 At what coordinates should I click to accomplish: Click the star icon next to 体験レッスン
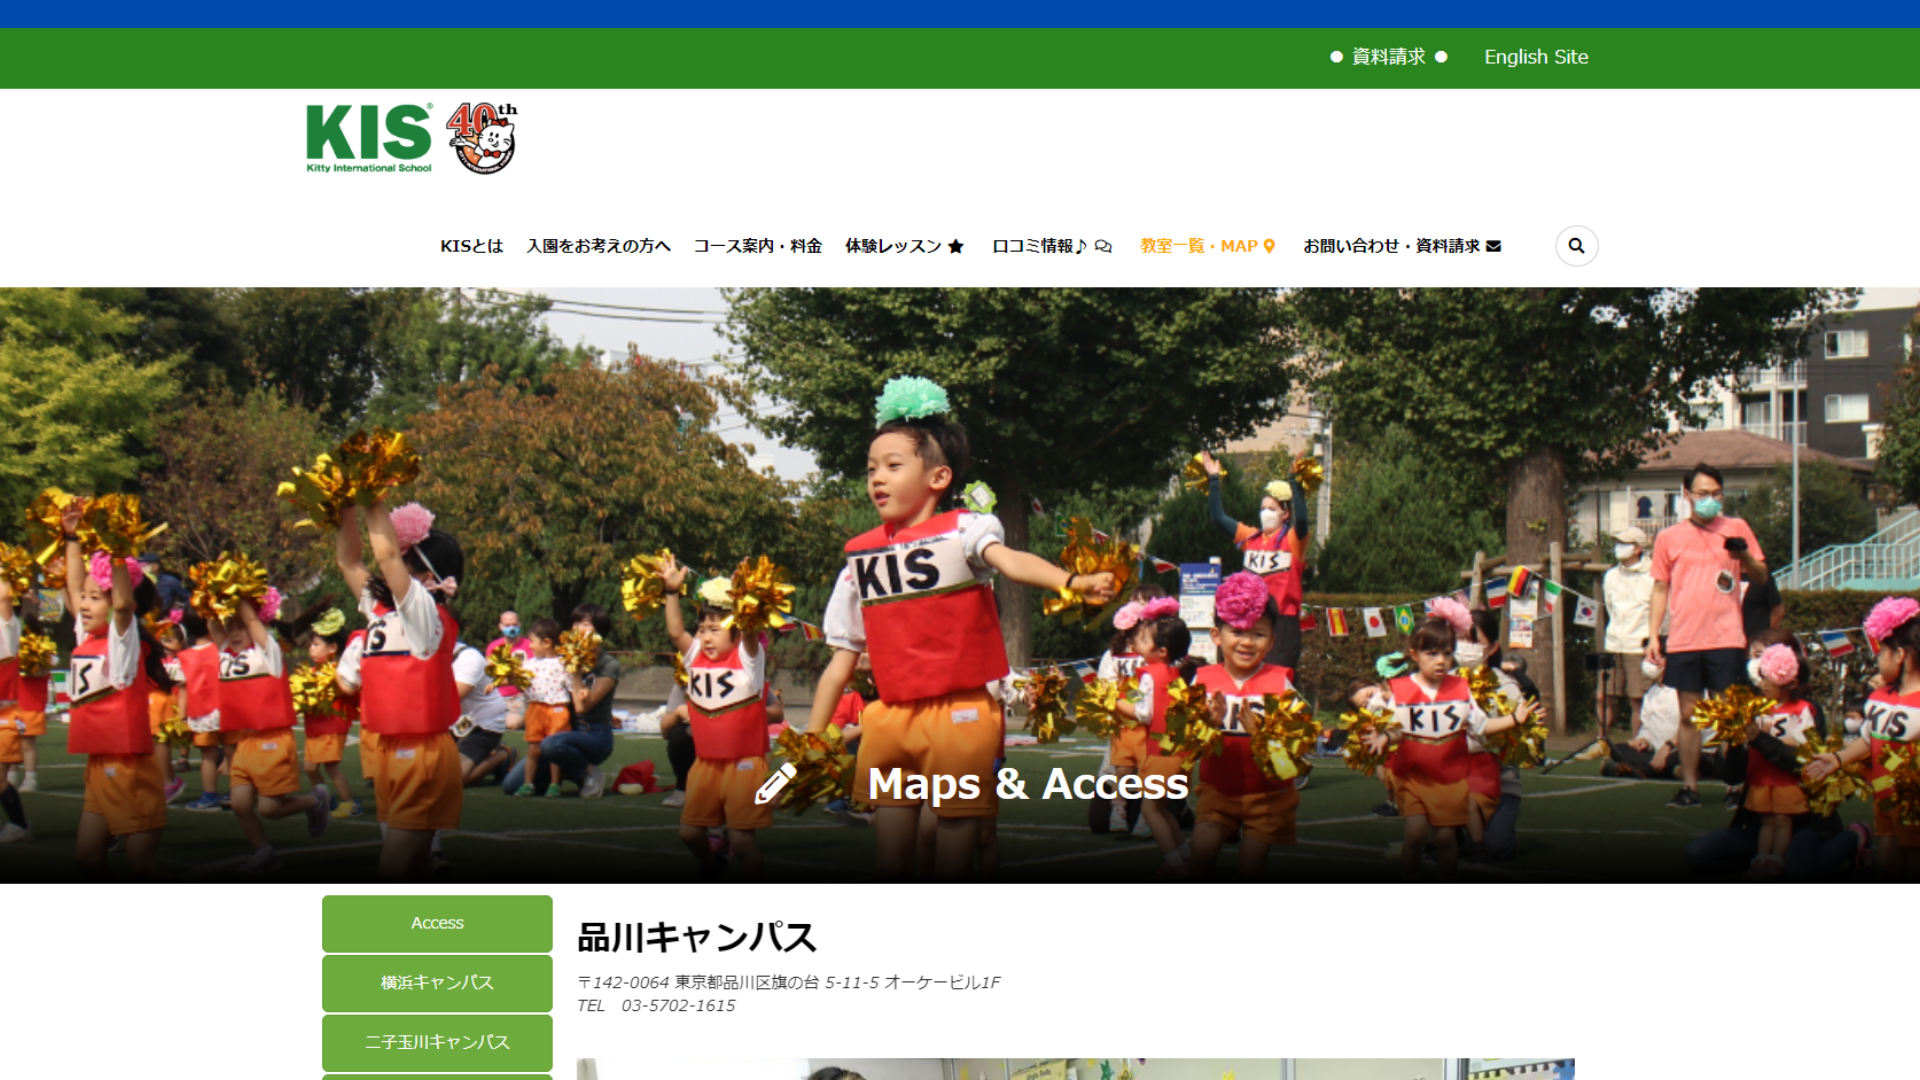(x=956, y=245)
